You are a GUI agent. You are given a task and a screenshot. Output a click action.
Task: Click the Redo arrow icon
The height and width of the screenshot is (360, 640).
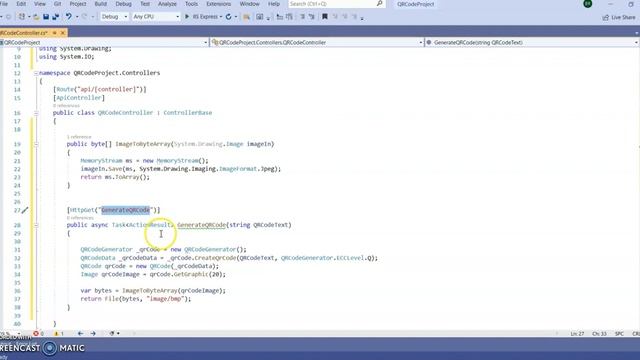click(84, 17)
